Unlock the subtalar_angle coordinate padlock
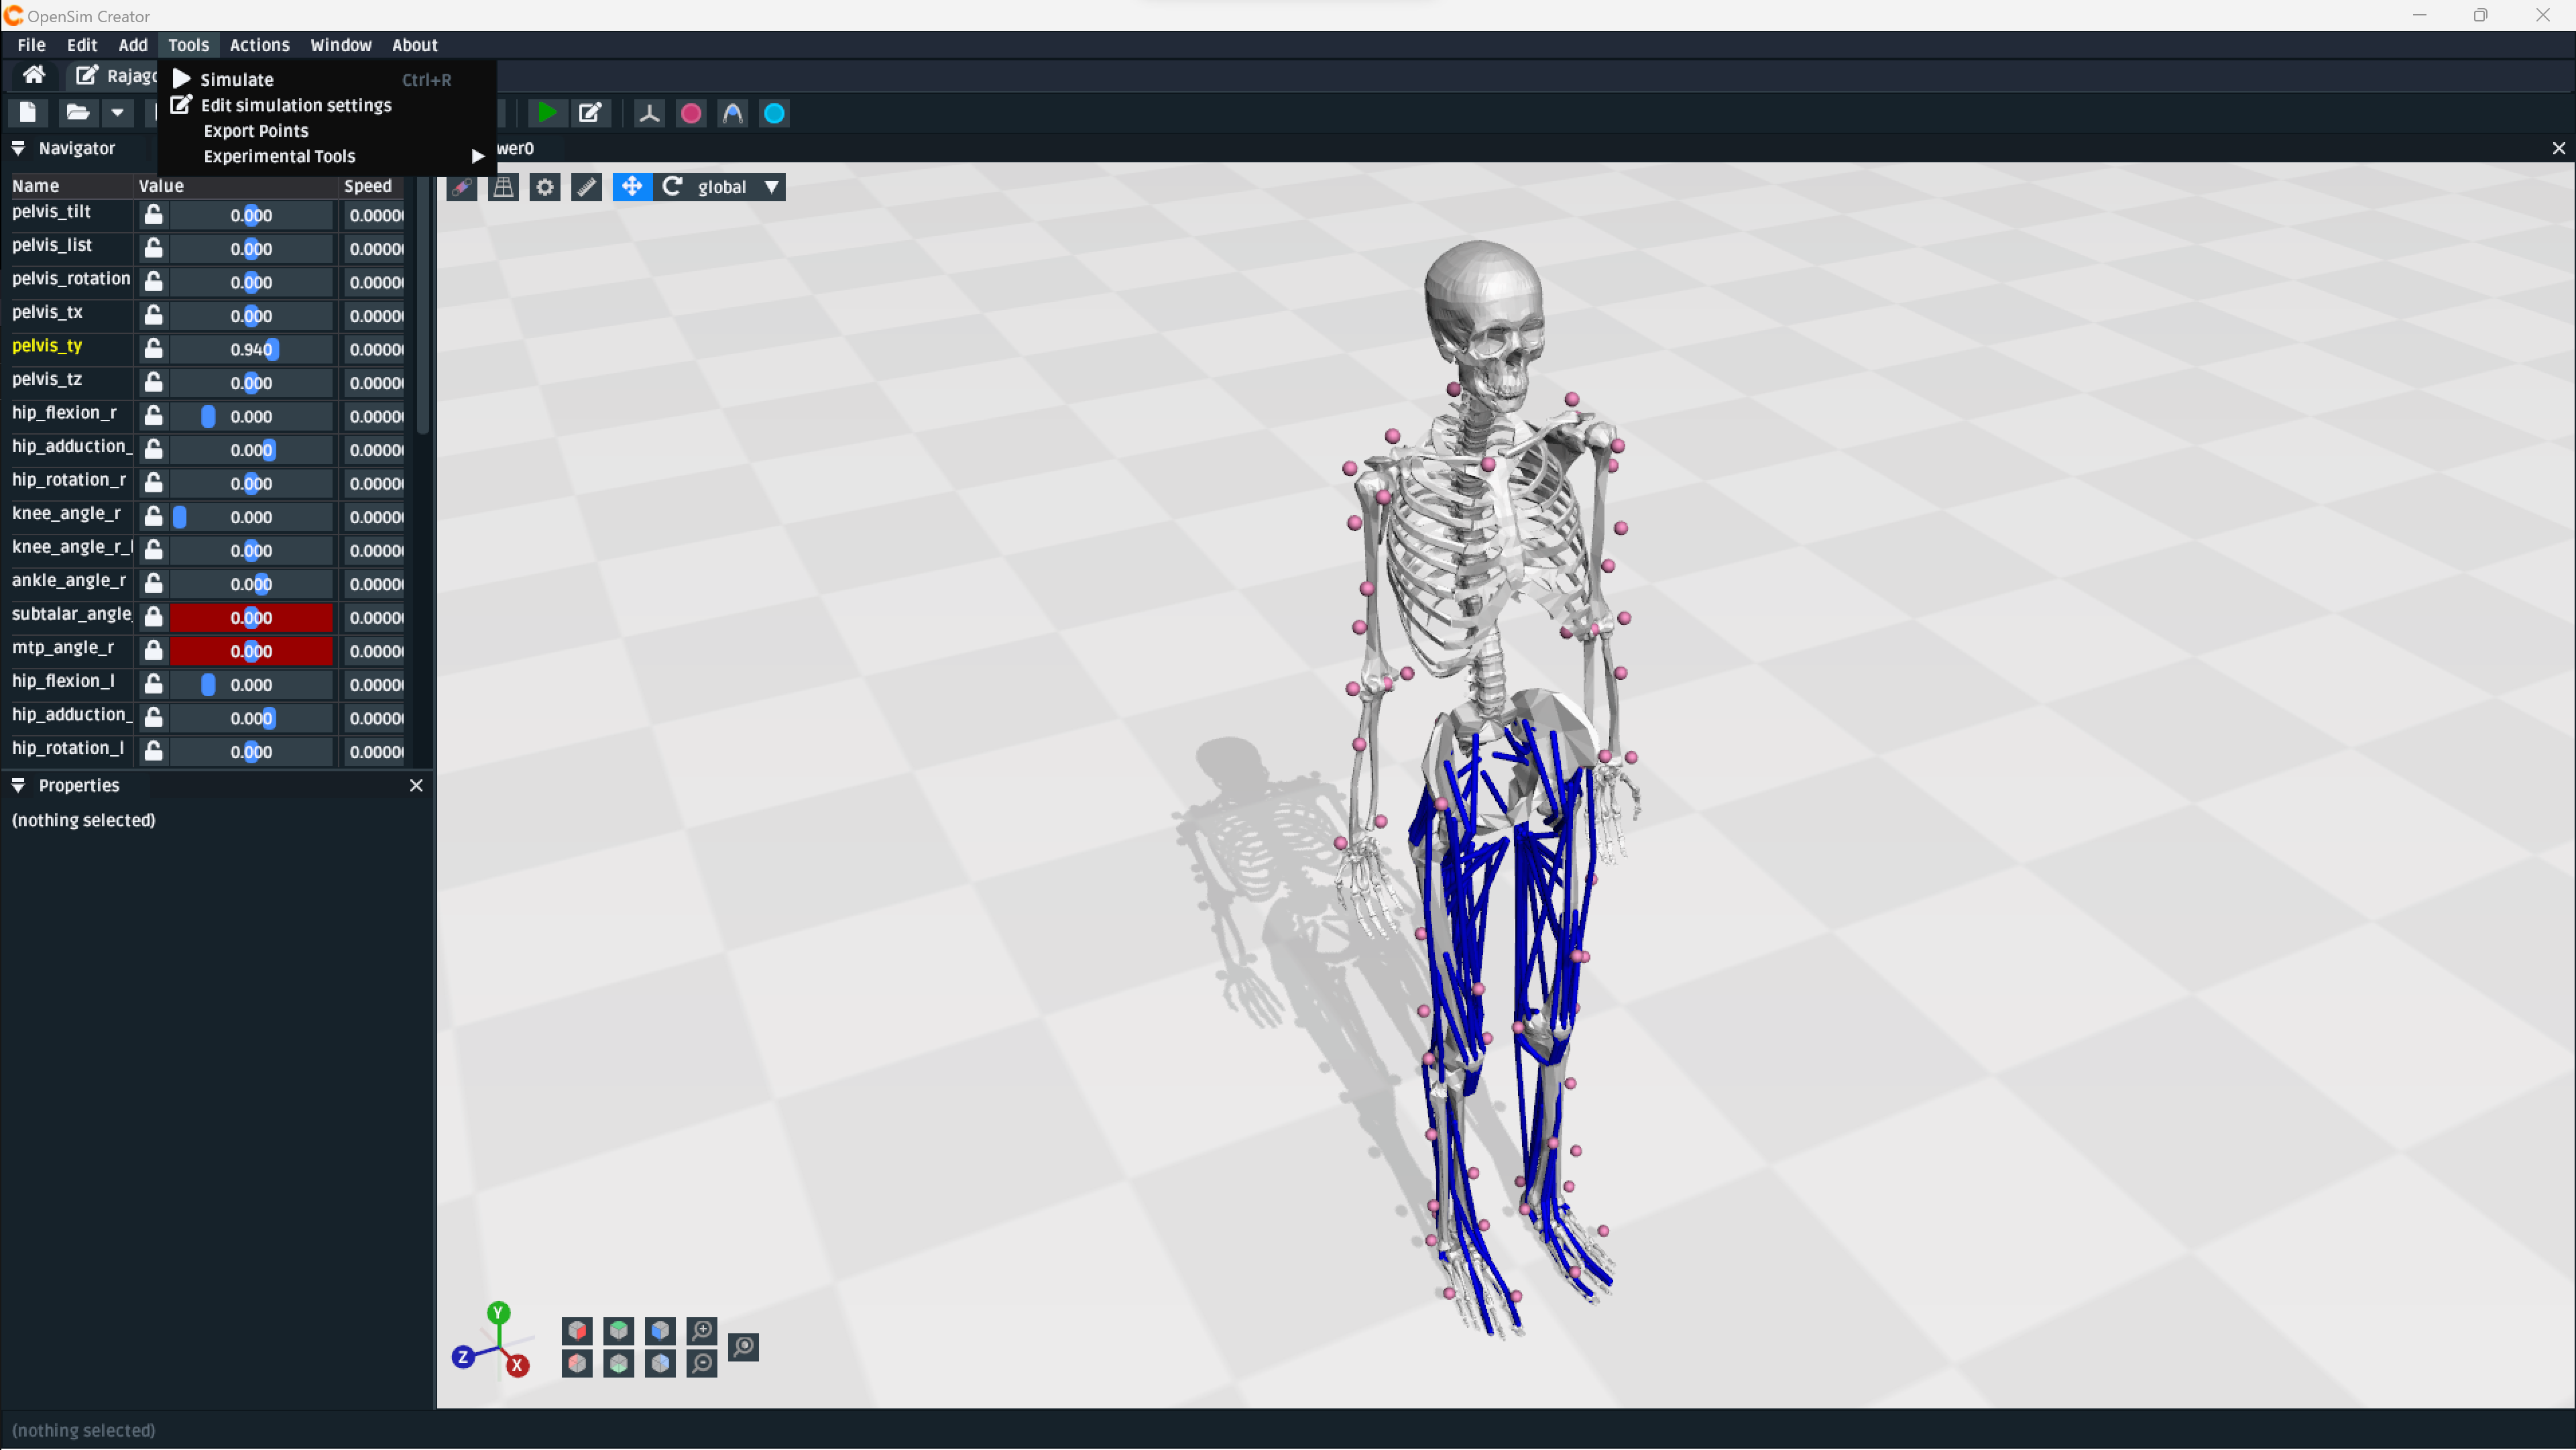Screen dimensions: 2576x1450 tap(153, 617)
